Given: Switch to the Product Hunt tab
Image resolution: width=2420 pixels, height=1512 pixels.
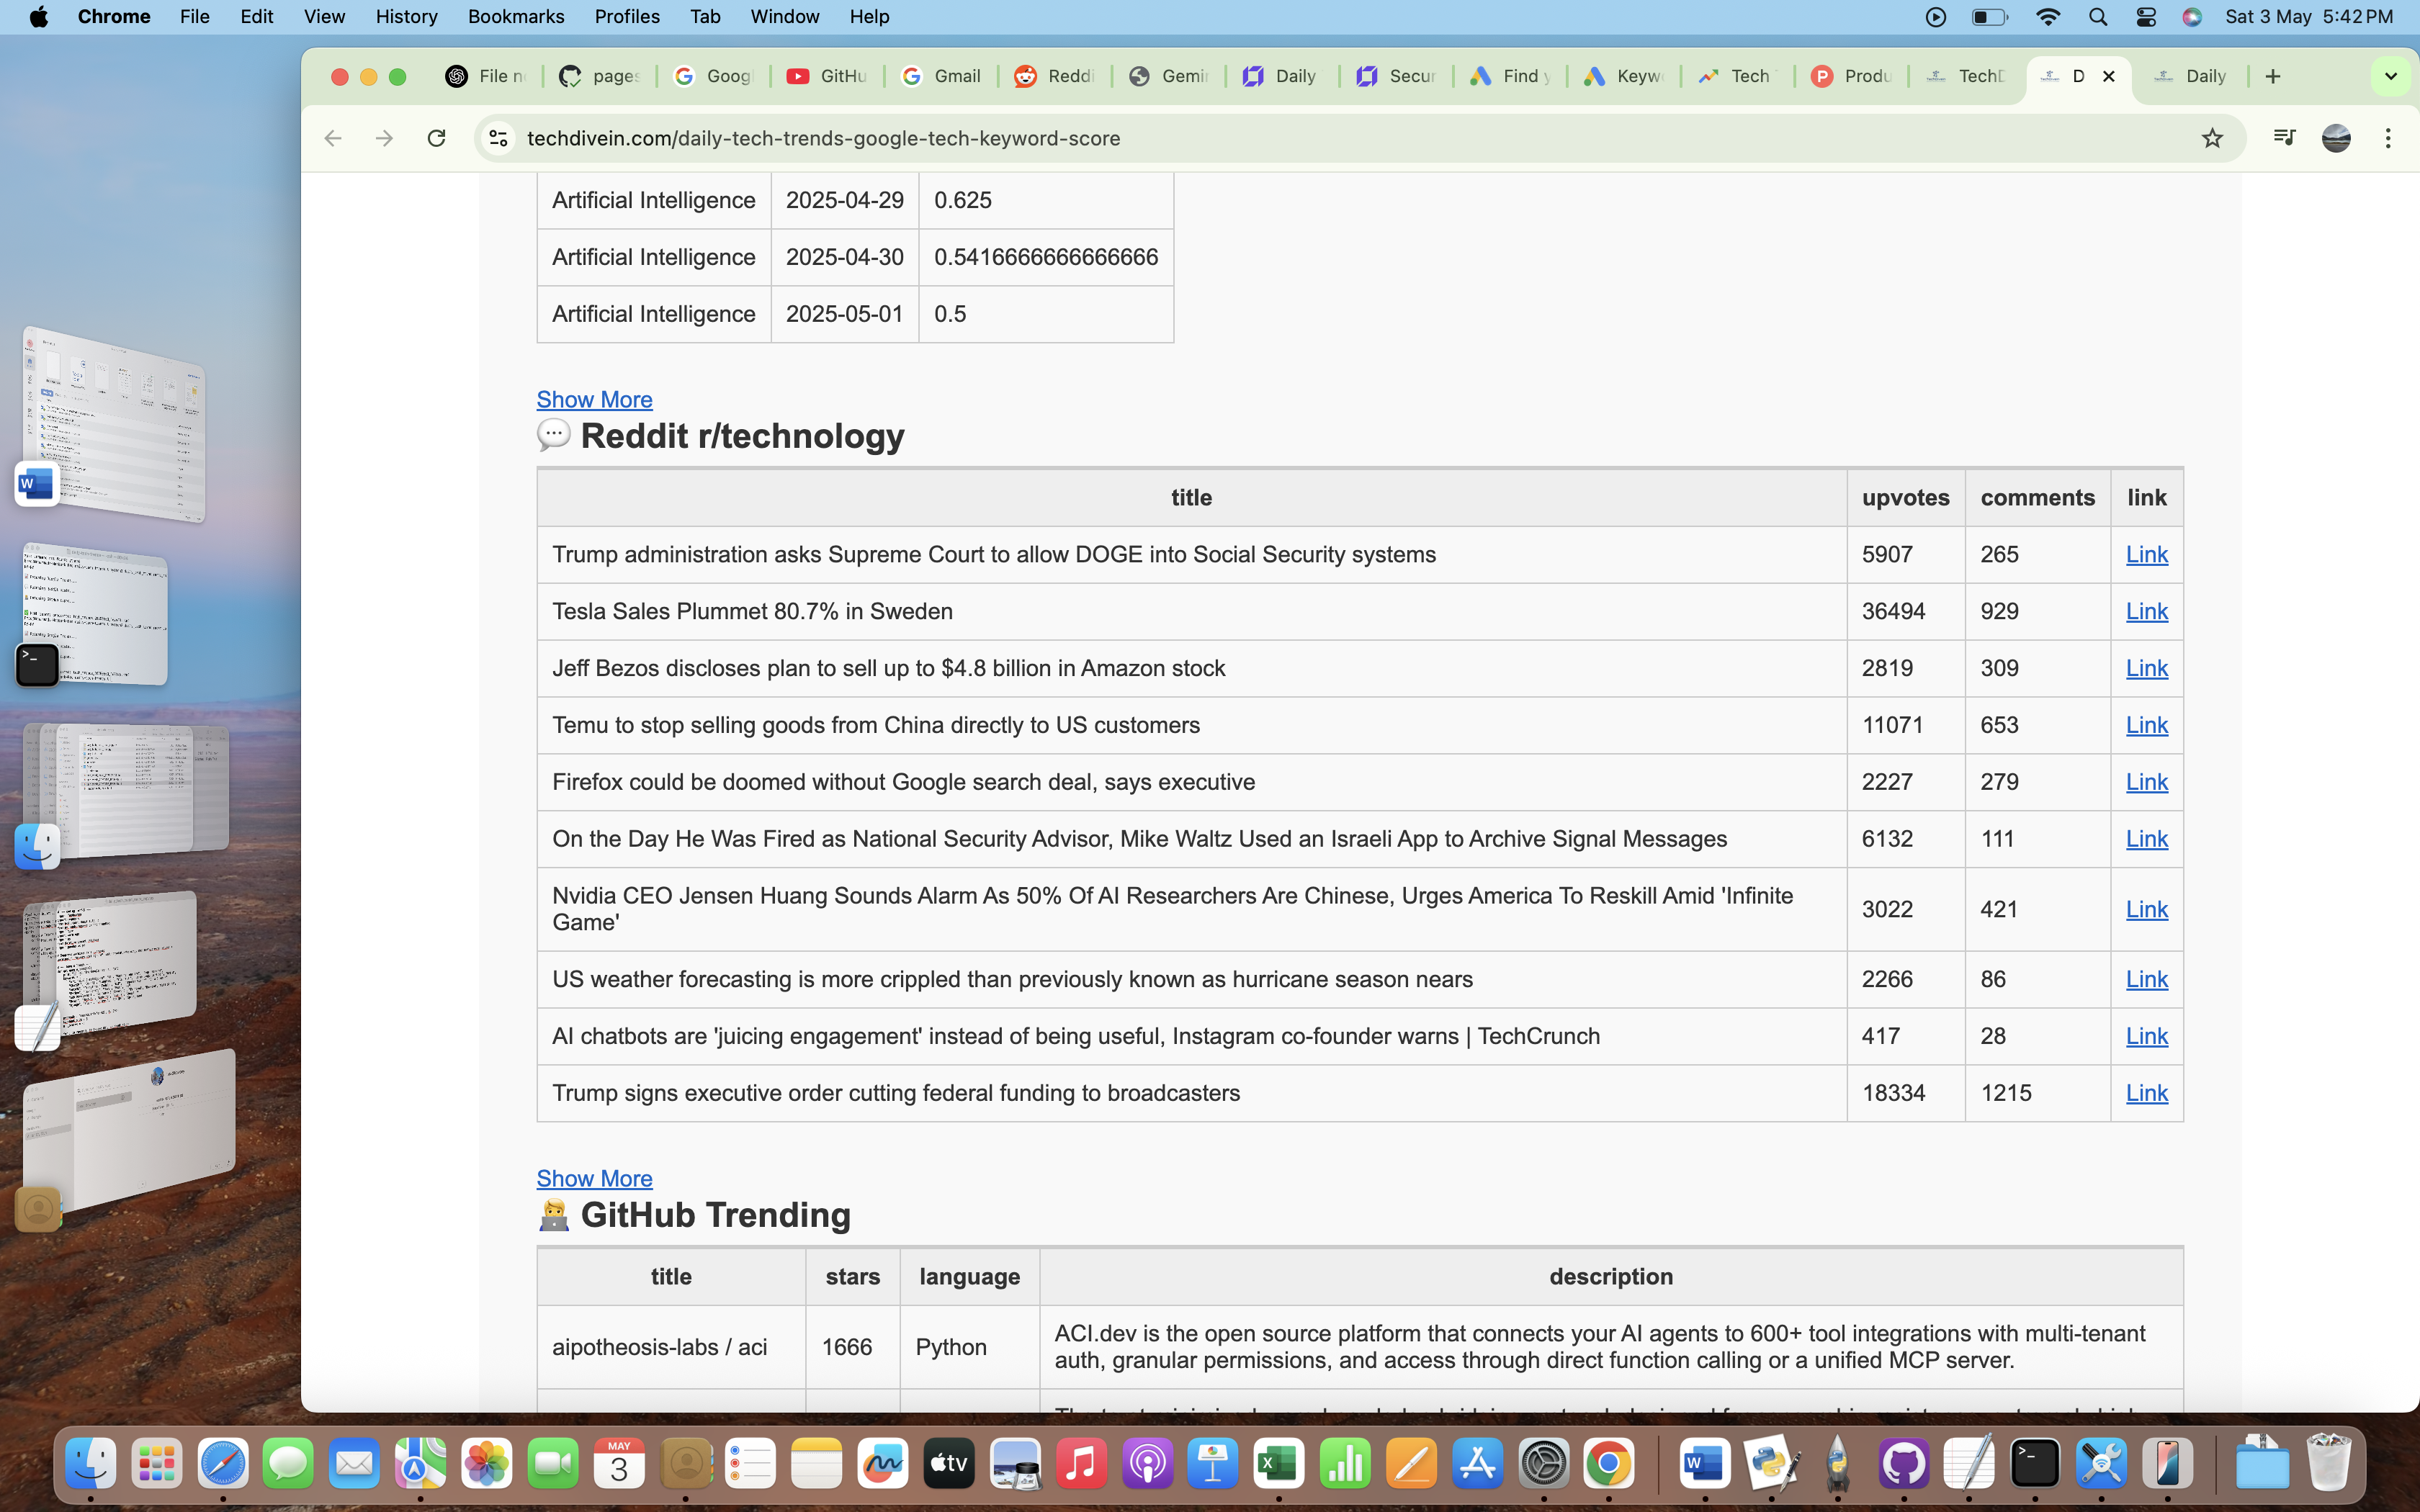Looking at the screenshot, I should [1852, 76].
